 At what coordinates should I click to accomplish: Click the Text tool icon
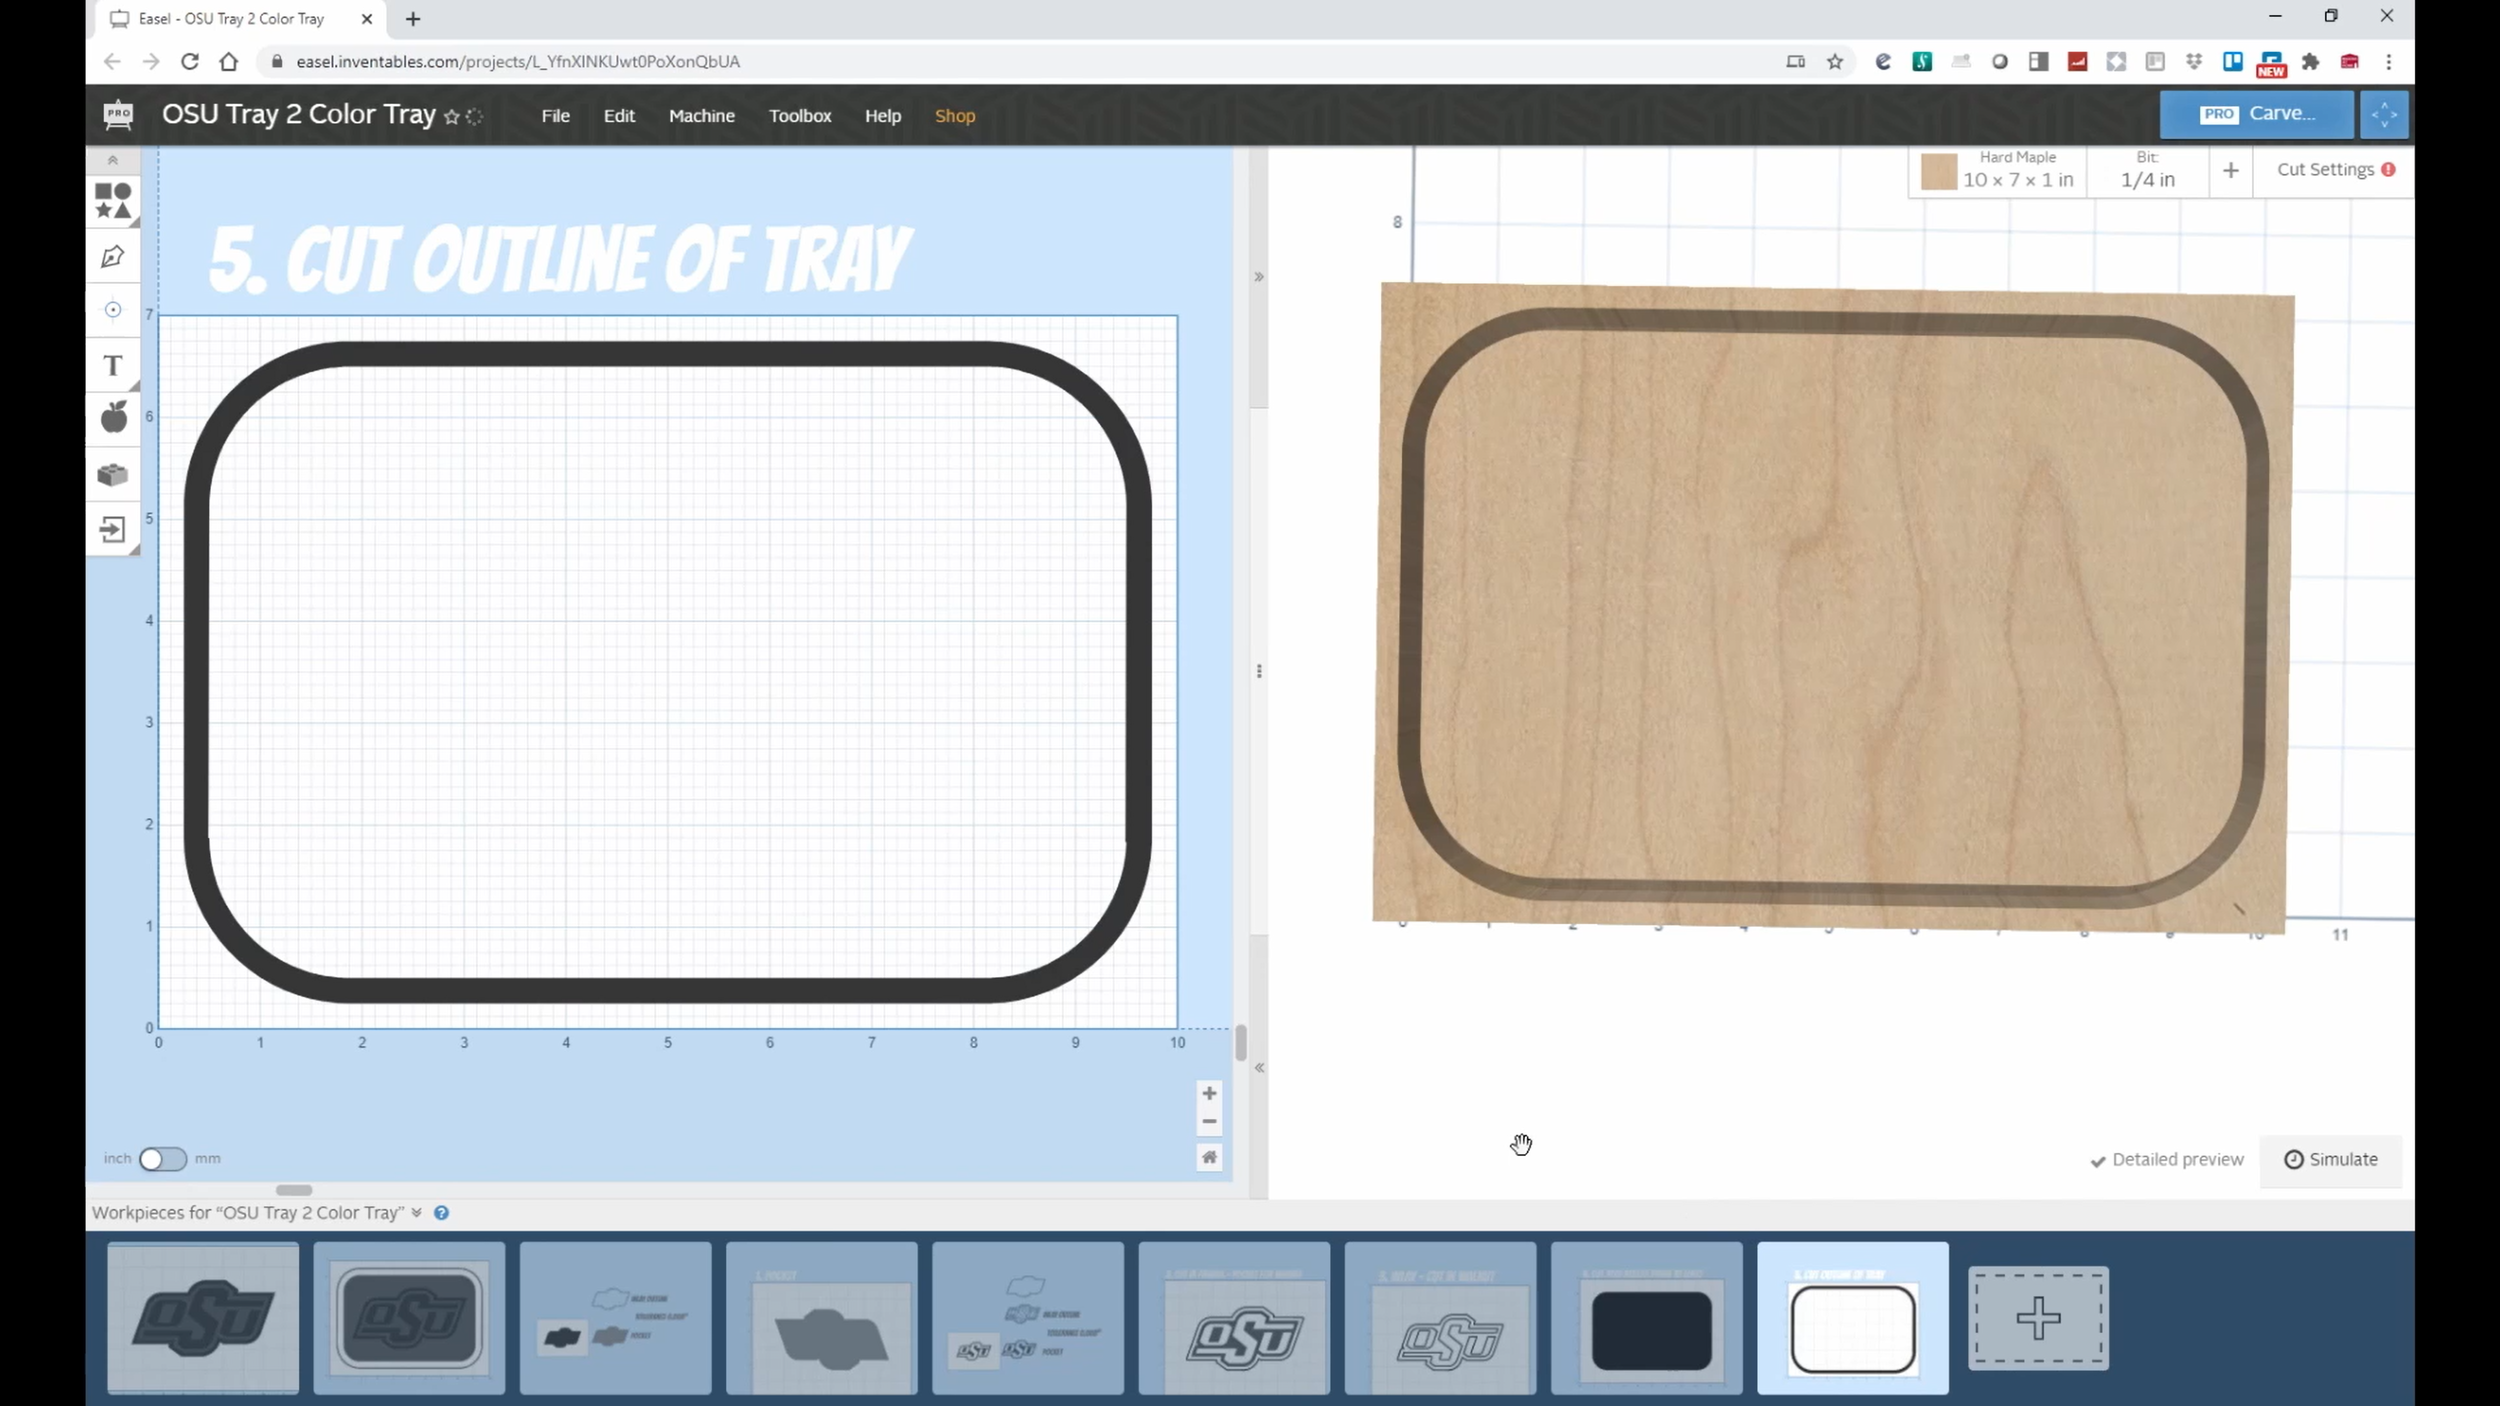(113, 366)
